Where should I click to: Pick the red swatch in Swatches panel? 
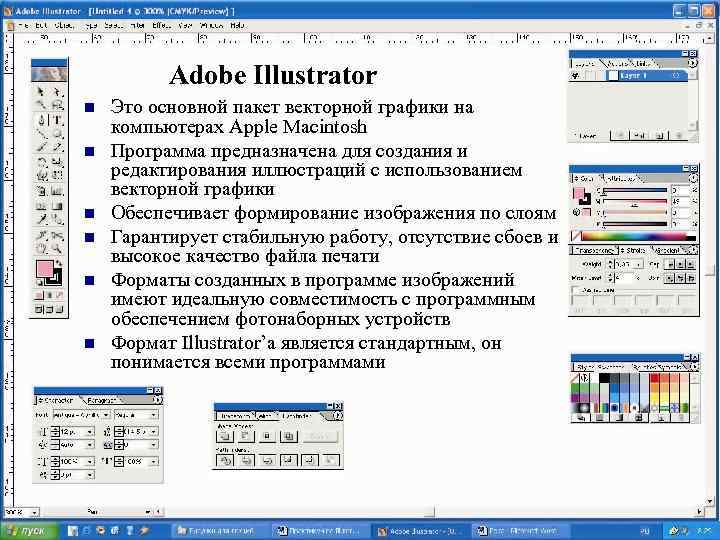click(x=654, y=378)
